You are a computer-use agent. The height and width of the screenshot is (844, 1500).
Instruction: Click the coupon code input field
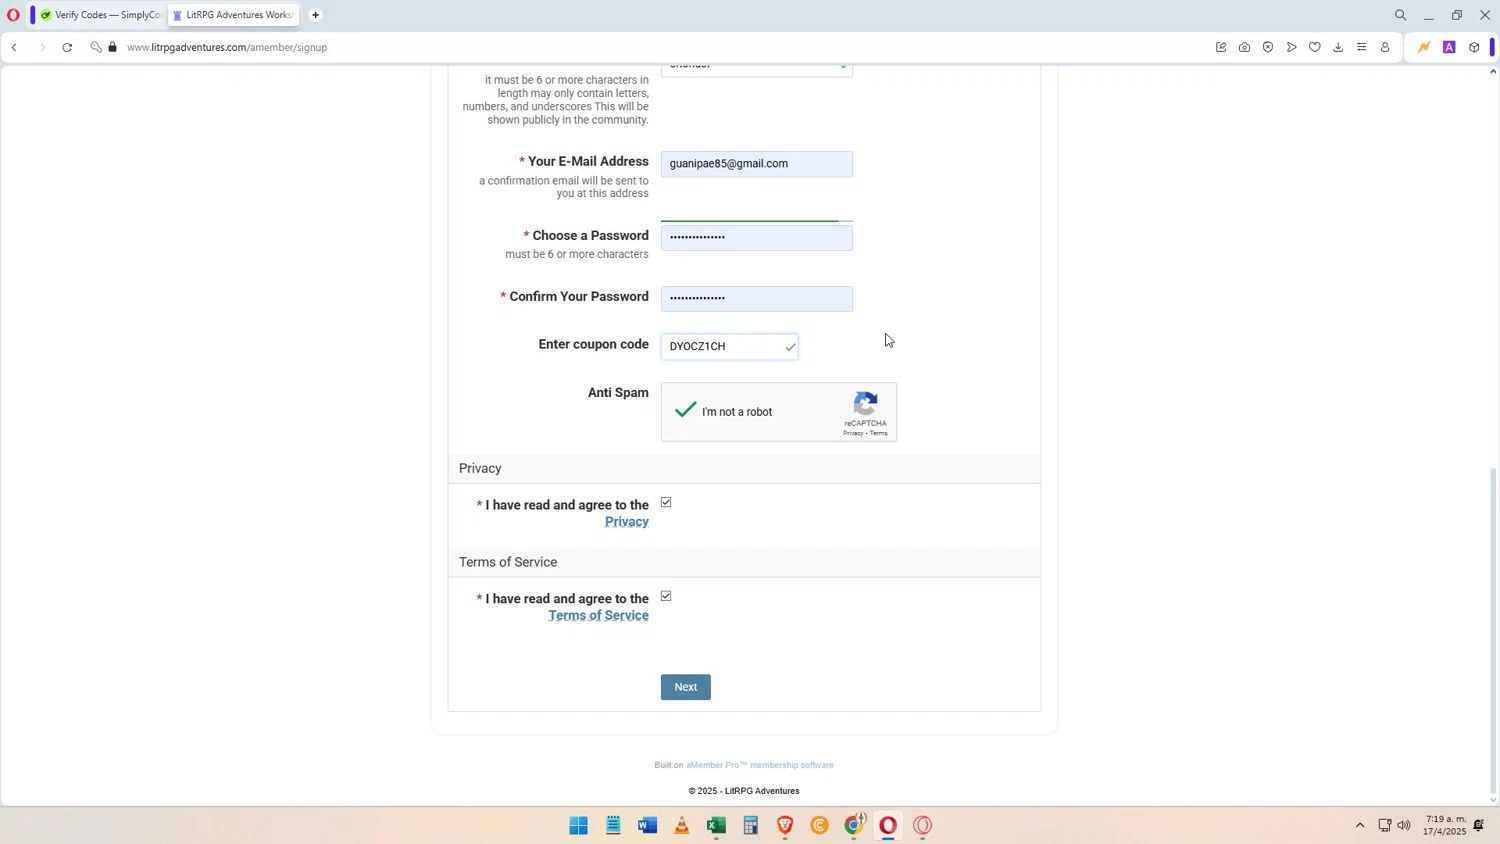(x=729, y=346)
